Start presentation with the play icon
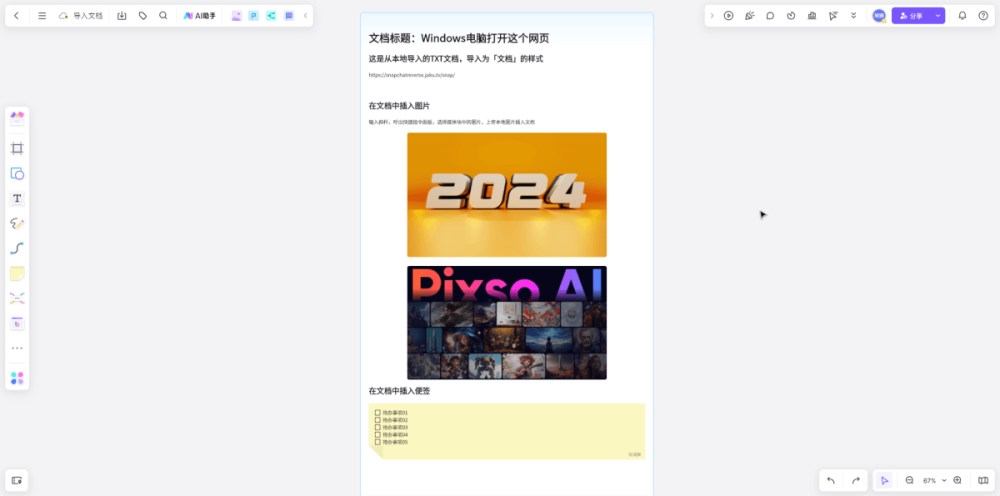Viewport: 1000px width, 496px height. 728,16
